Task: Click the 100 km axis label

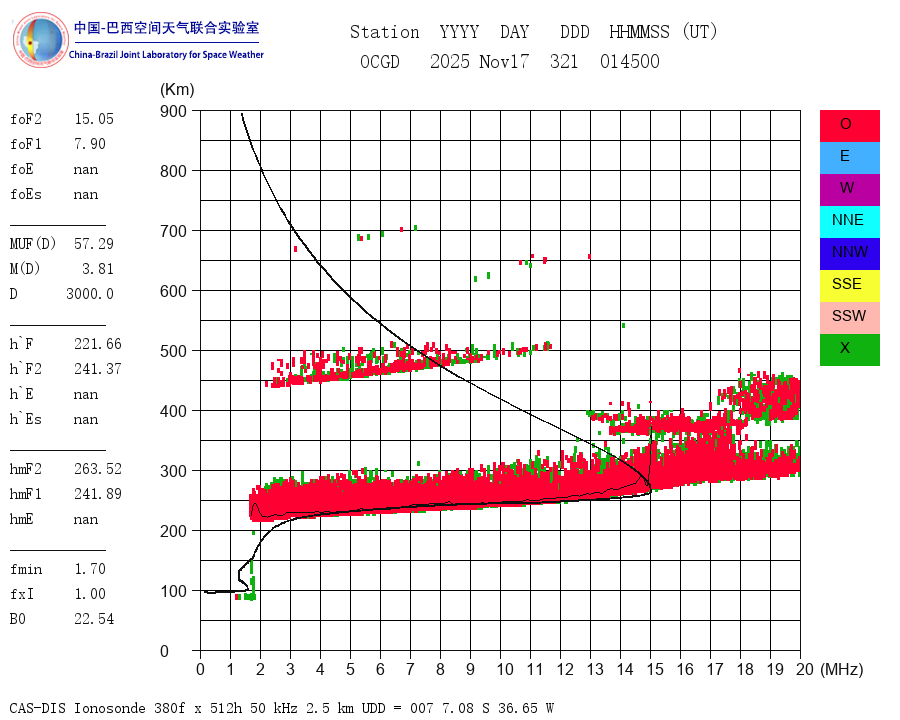Action: pyautogui.click(x=173, y=591)
